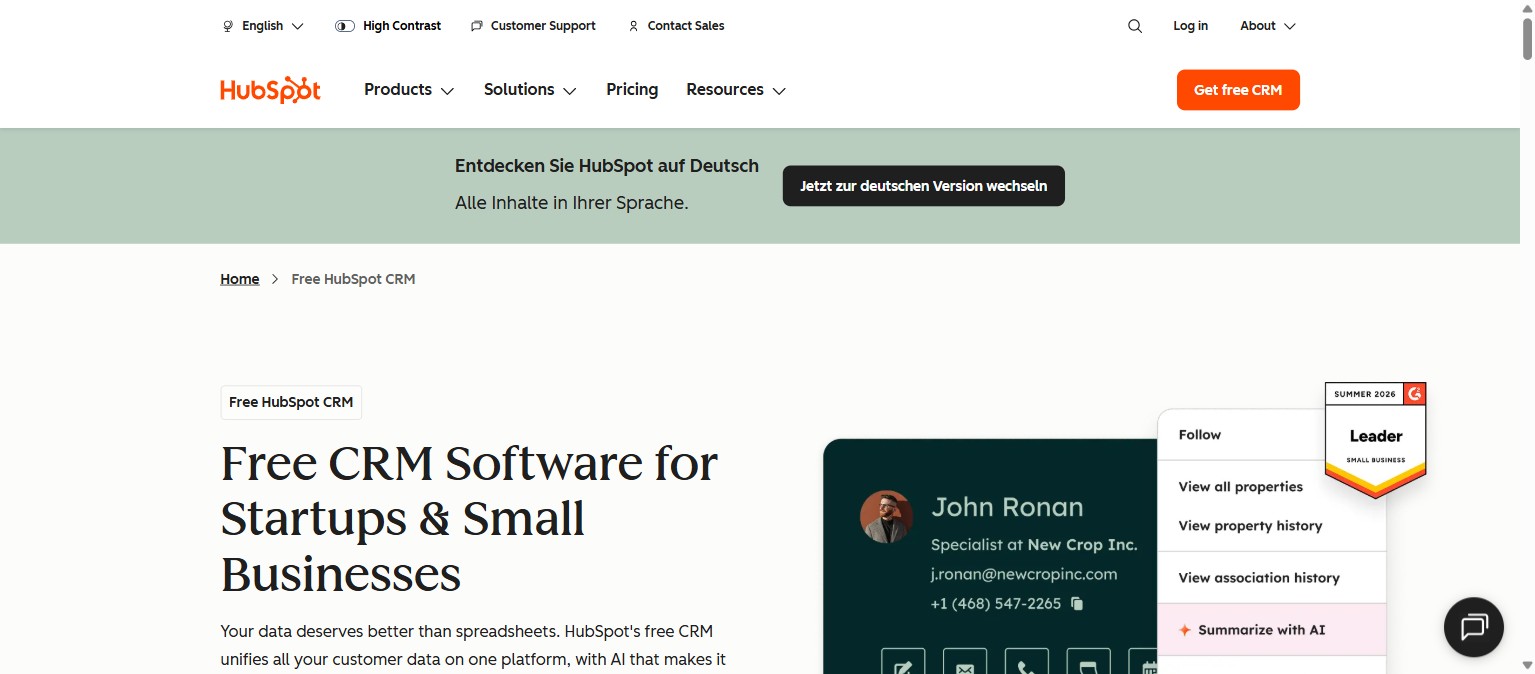Click the orange sparkle AI icon

coord(1185,630)
